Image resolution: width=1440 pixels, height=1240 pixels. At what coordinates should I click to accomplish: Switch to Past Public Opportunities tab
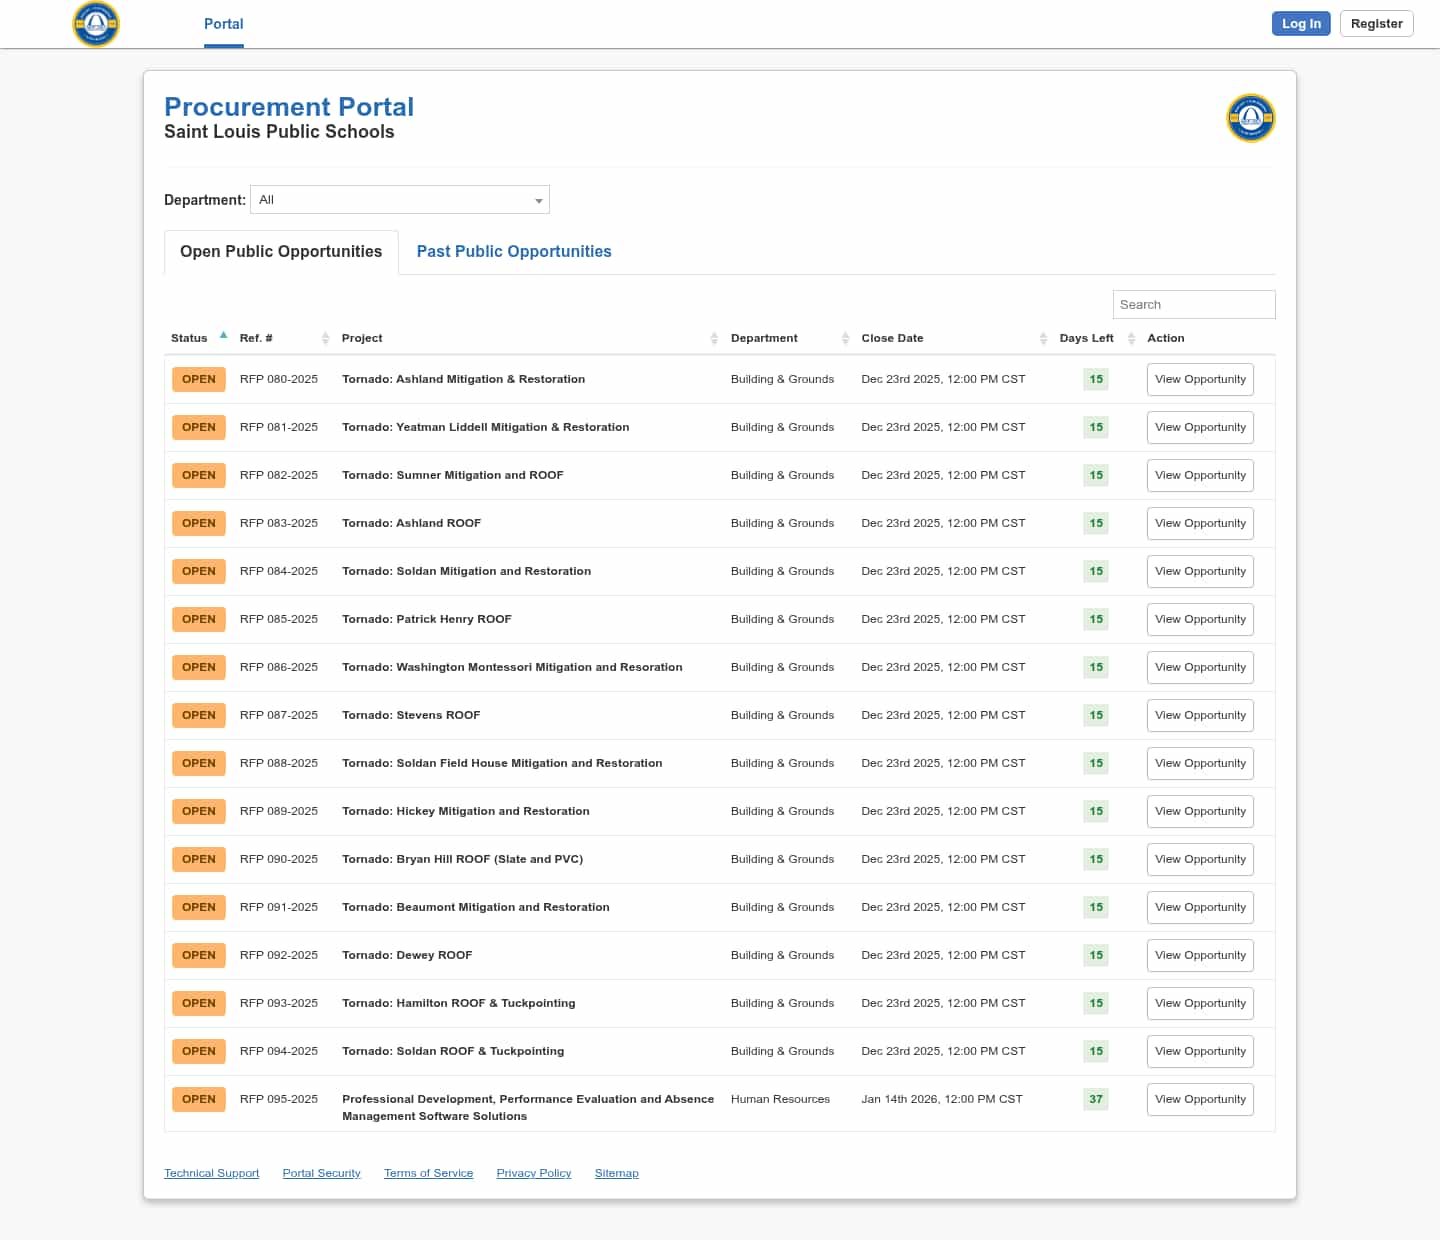513,252
